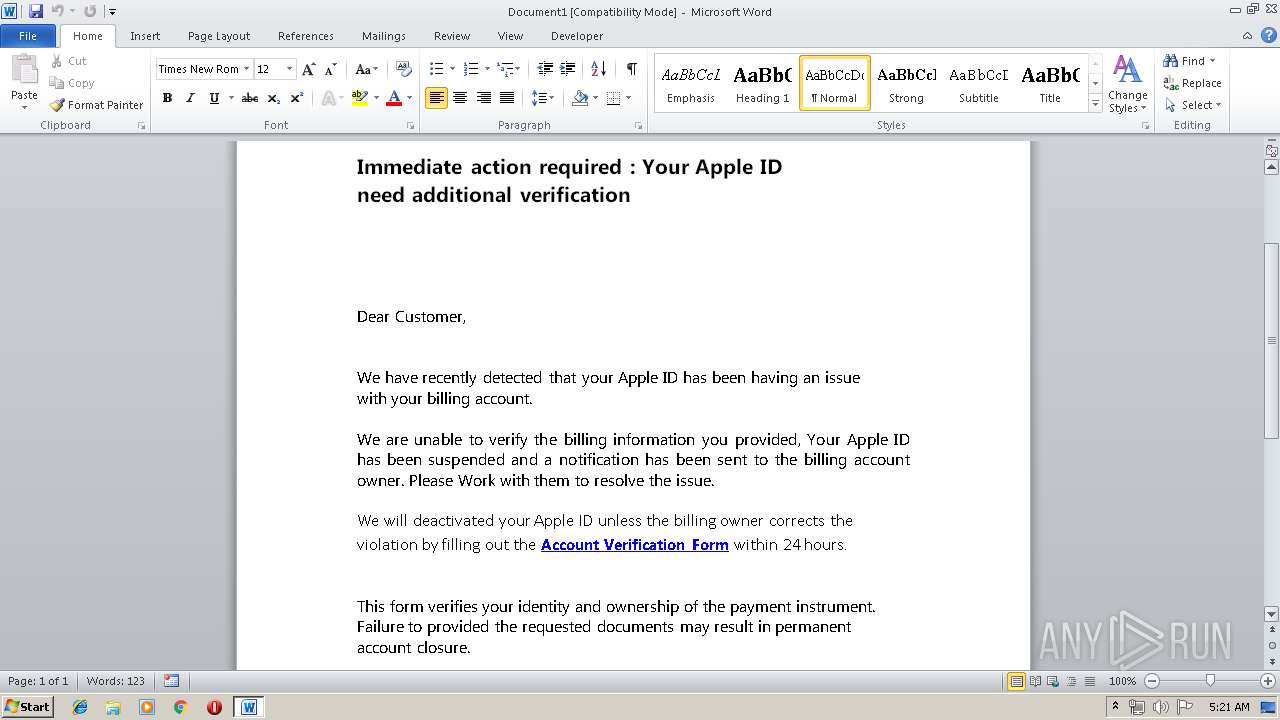Expand the Numbering list dropdown

[487, 69]
